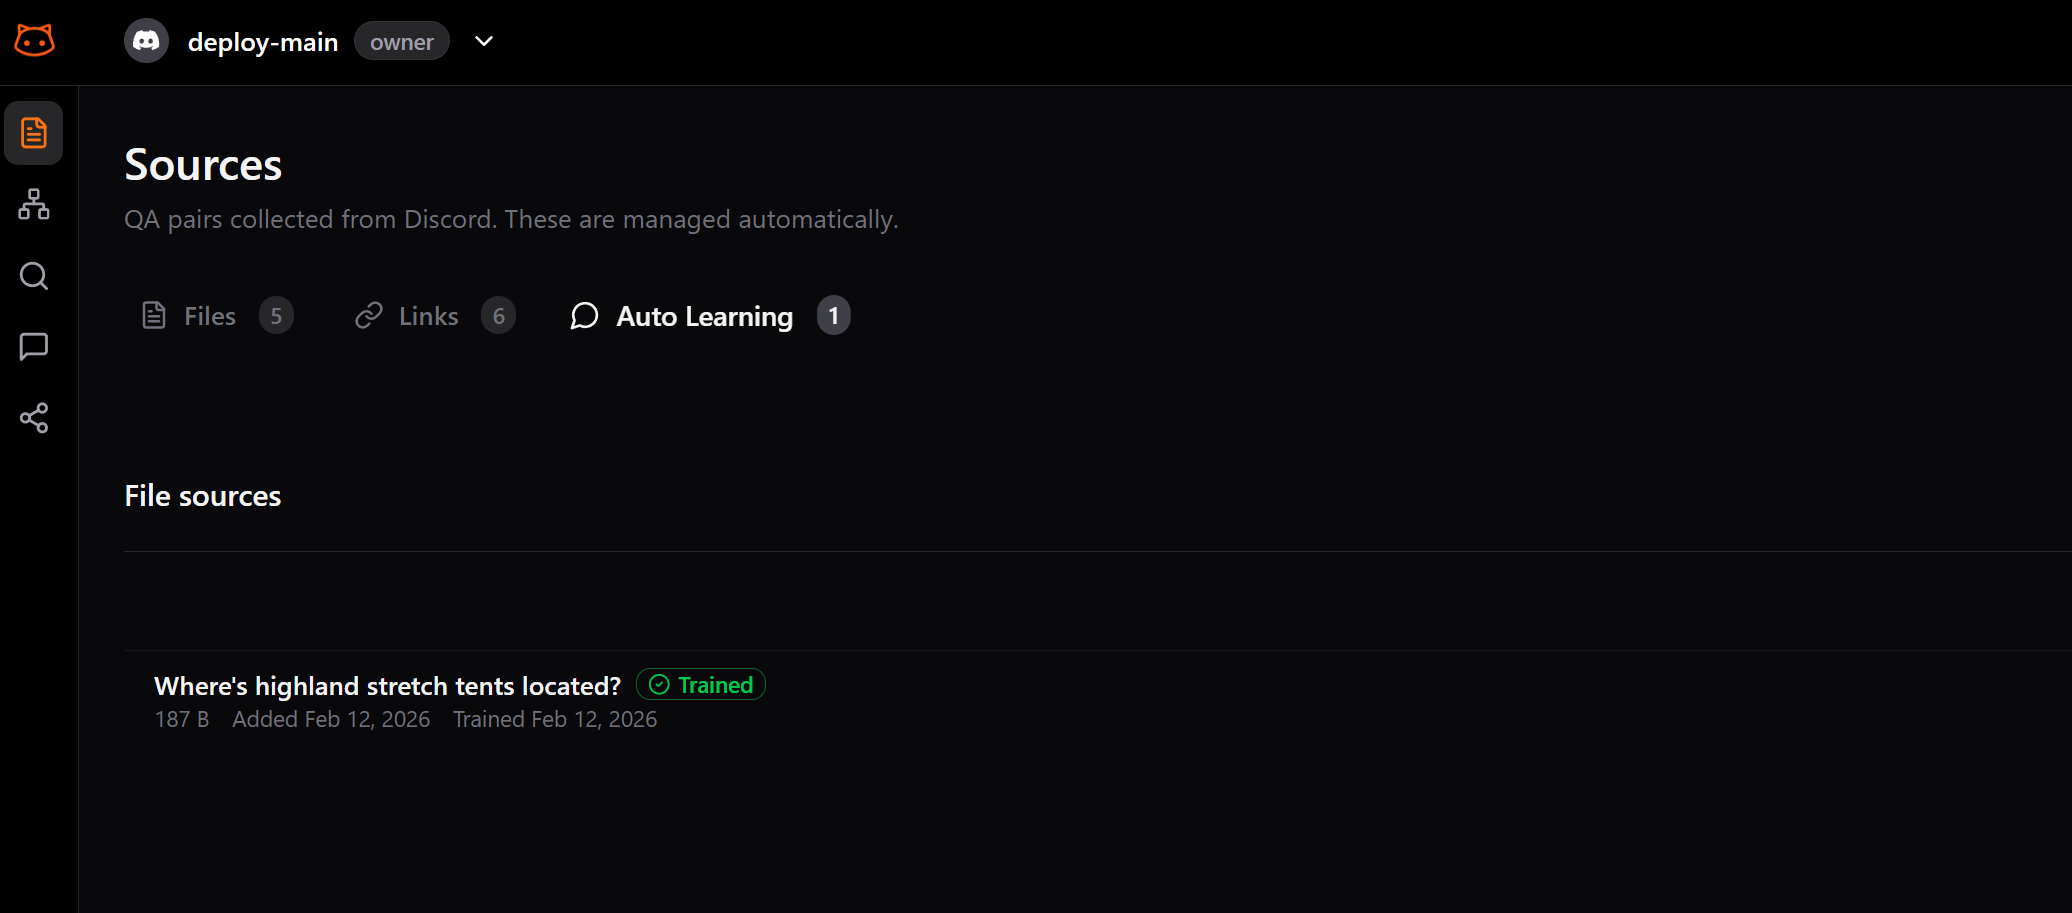Switch to the Files tab
Screen dimensions: 2072x913
coord(208,315)
